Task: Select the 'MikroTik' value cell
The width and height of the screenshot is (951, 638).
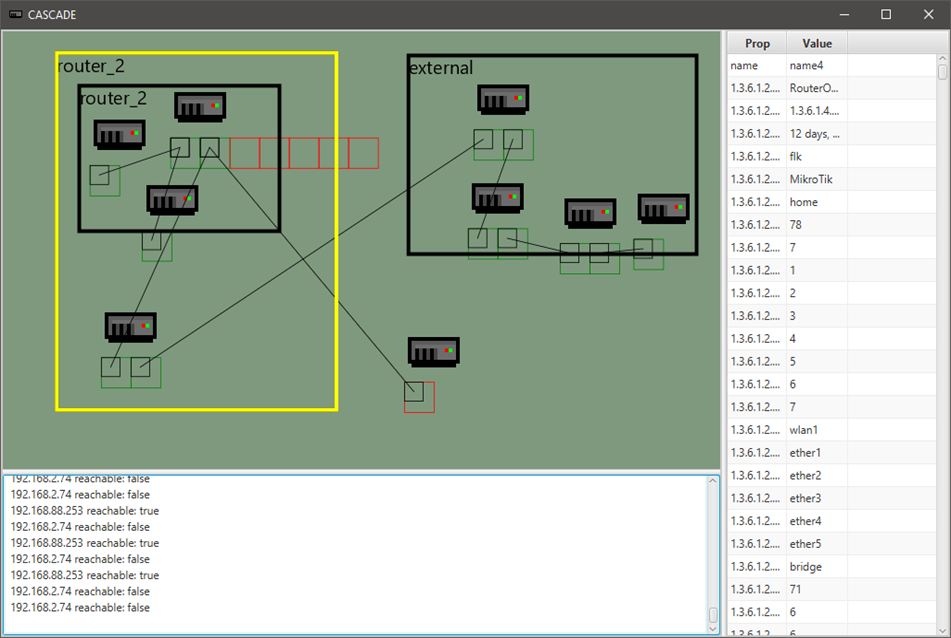Action: click(816, 180)
